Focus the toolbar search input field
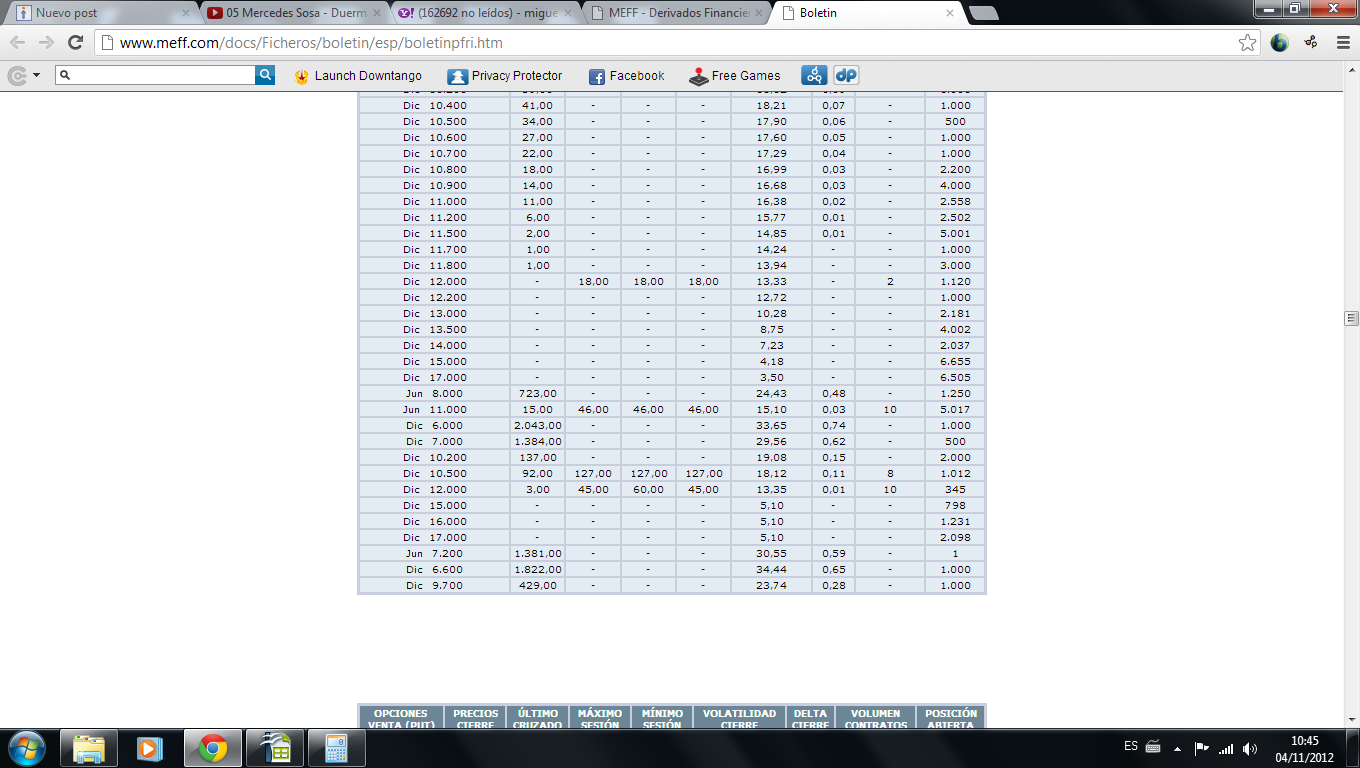The height and width of the screenshot is (768, 1360). pyautogui.click(x=155, y=75)
